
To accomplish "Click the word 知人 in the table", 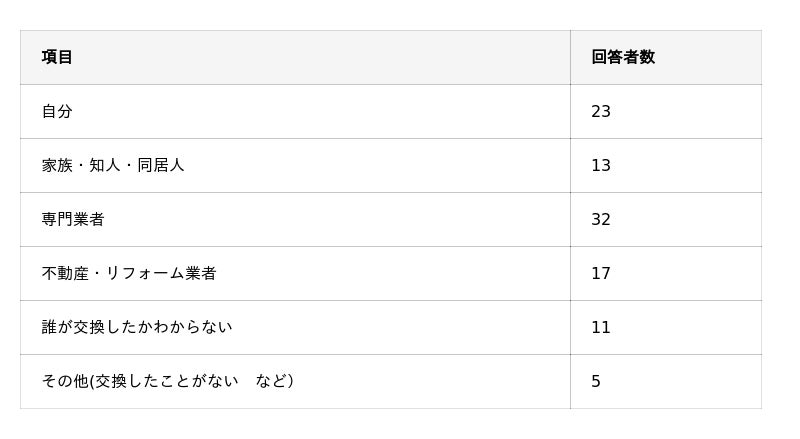I will coord(104,165).
